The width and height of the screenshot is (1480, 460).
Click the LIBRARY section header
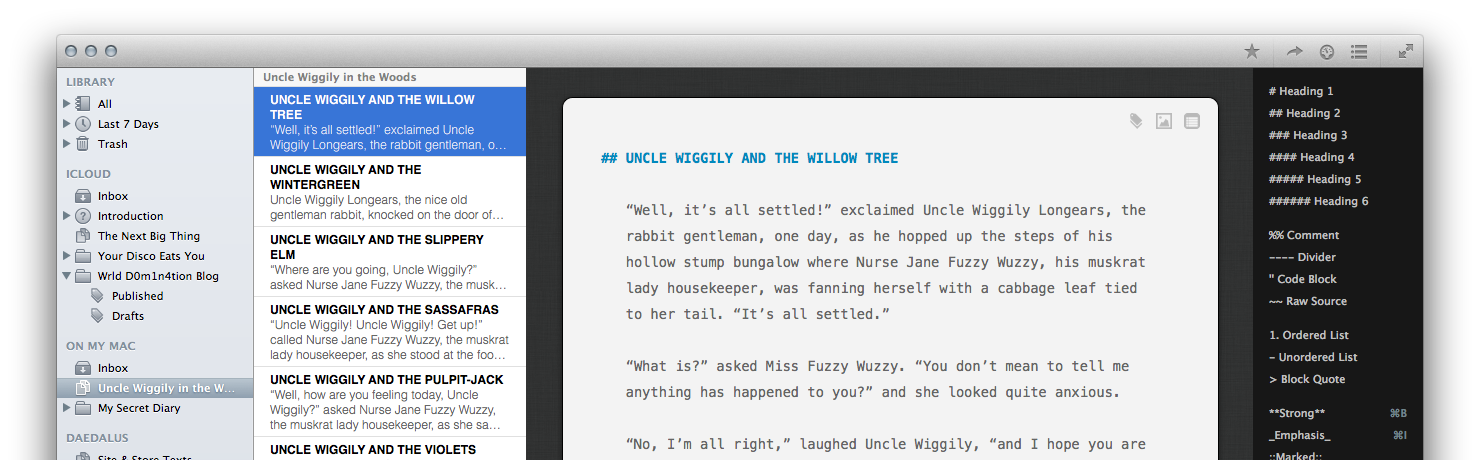[90, 82]
